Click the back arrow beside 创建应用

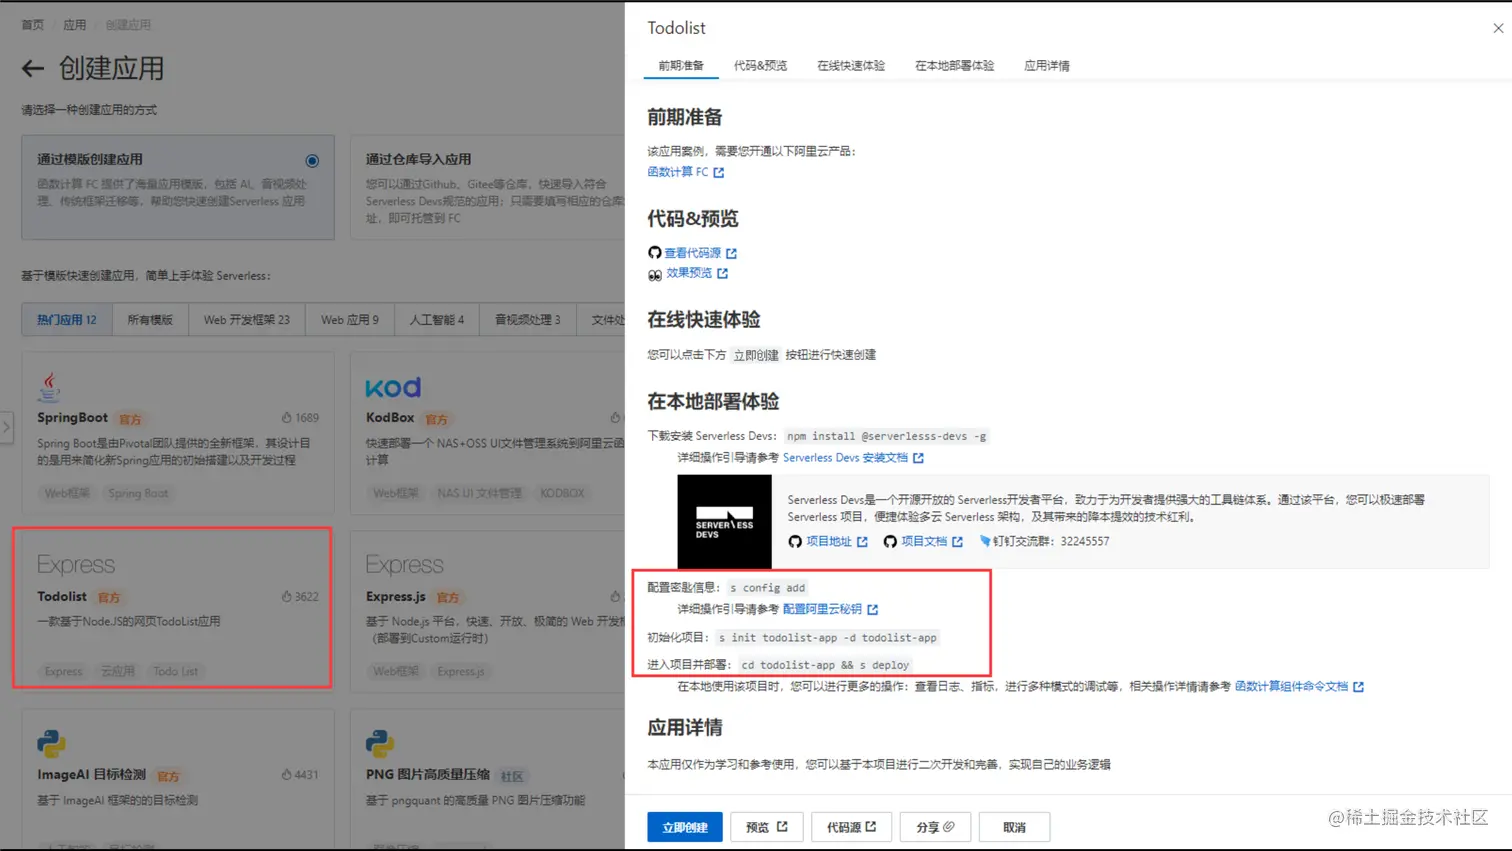click(33, 69)
